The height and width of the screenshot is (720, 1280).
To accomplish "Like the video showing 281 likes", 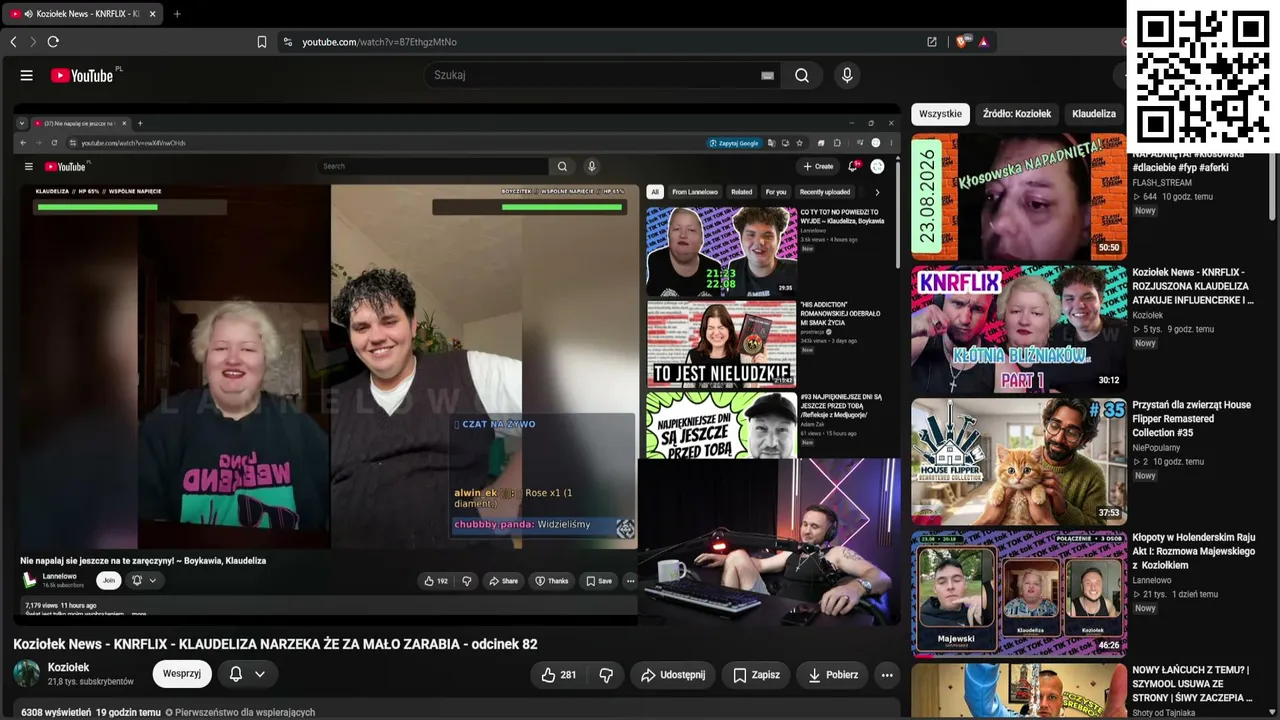I will [x=558, y=675].
